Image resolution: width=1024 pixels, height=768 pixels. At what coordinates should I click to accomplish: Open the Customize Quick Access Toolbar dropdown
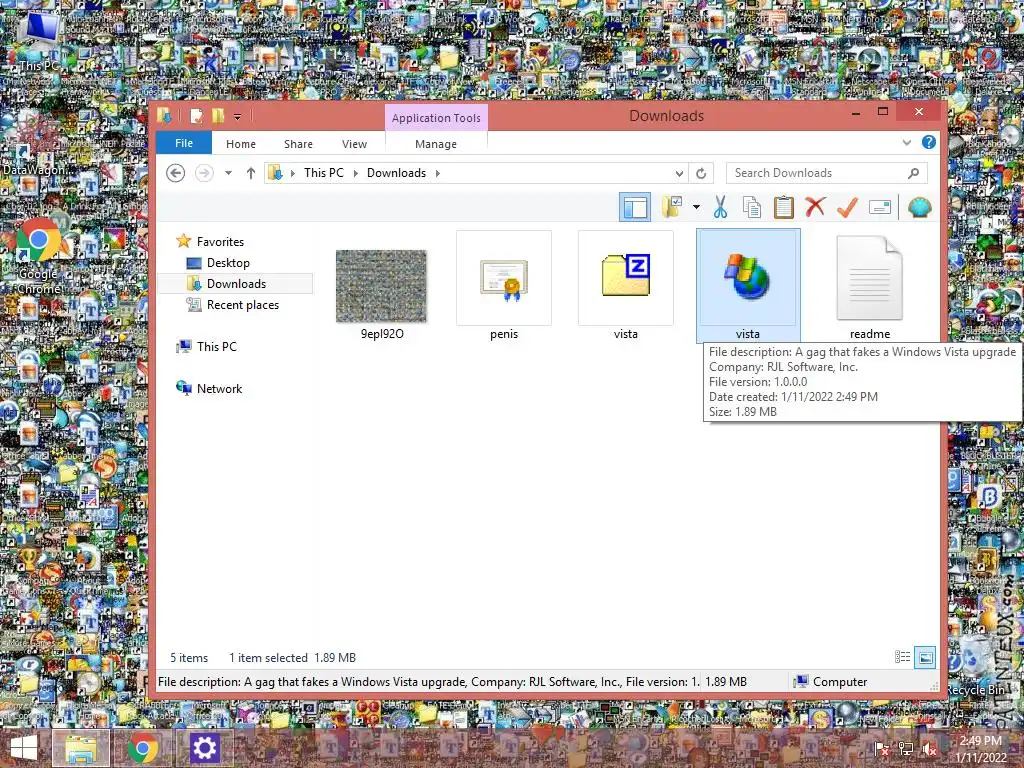click(x=238, y=117)
